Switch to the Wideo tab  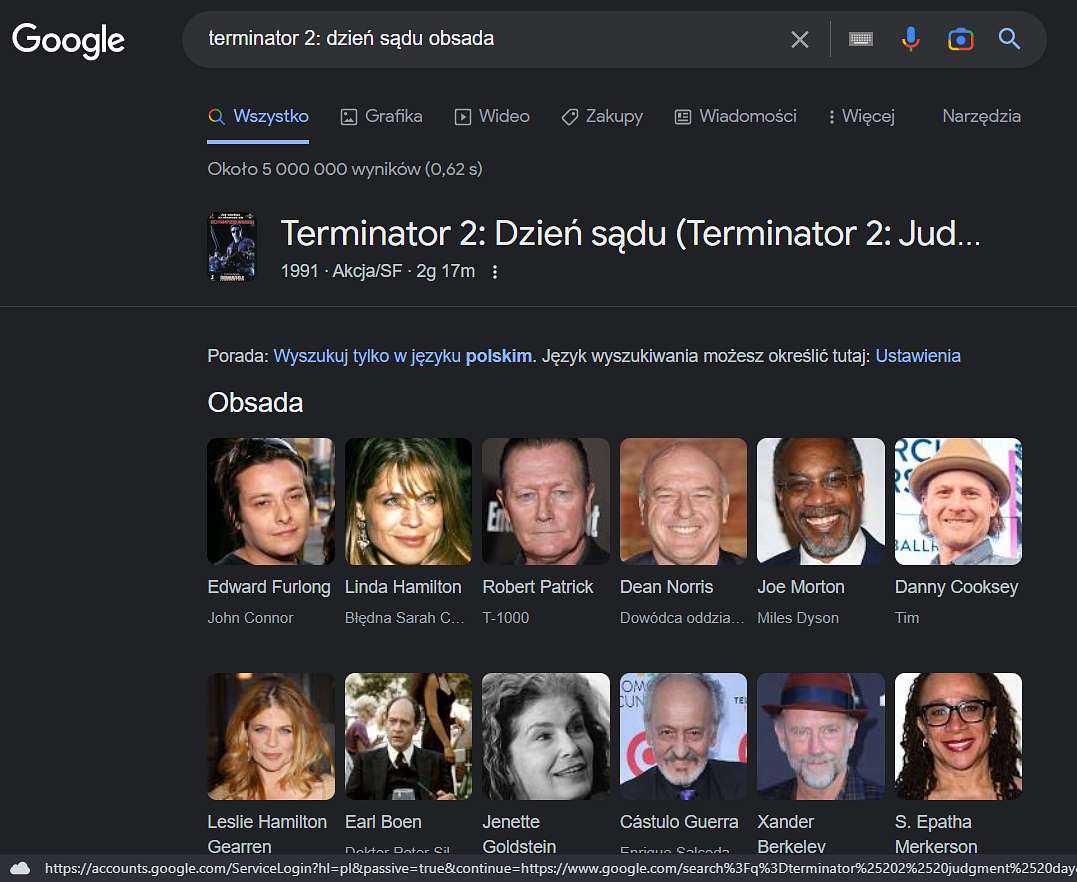click(x=492, y=117)
